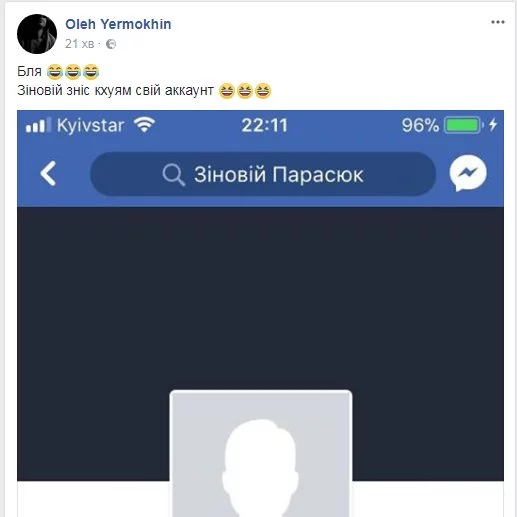The image size is (517, 517).
Task: Open the default silhouette profile picture
Action: click(261, 453)
